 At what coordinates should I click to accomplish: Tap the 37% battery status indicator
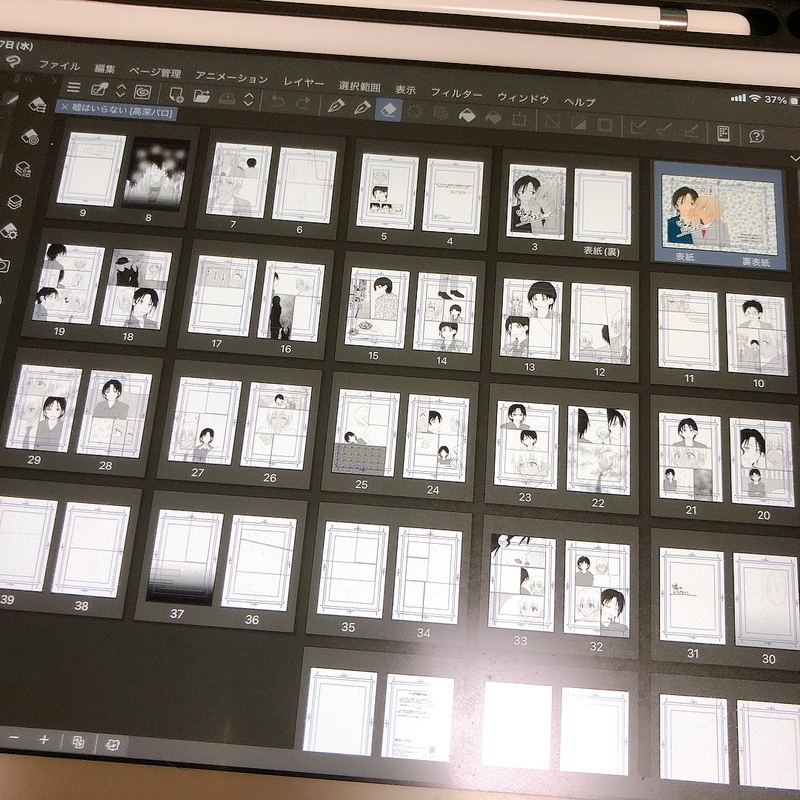(776, 99)
